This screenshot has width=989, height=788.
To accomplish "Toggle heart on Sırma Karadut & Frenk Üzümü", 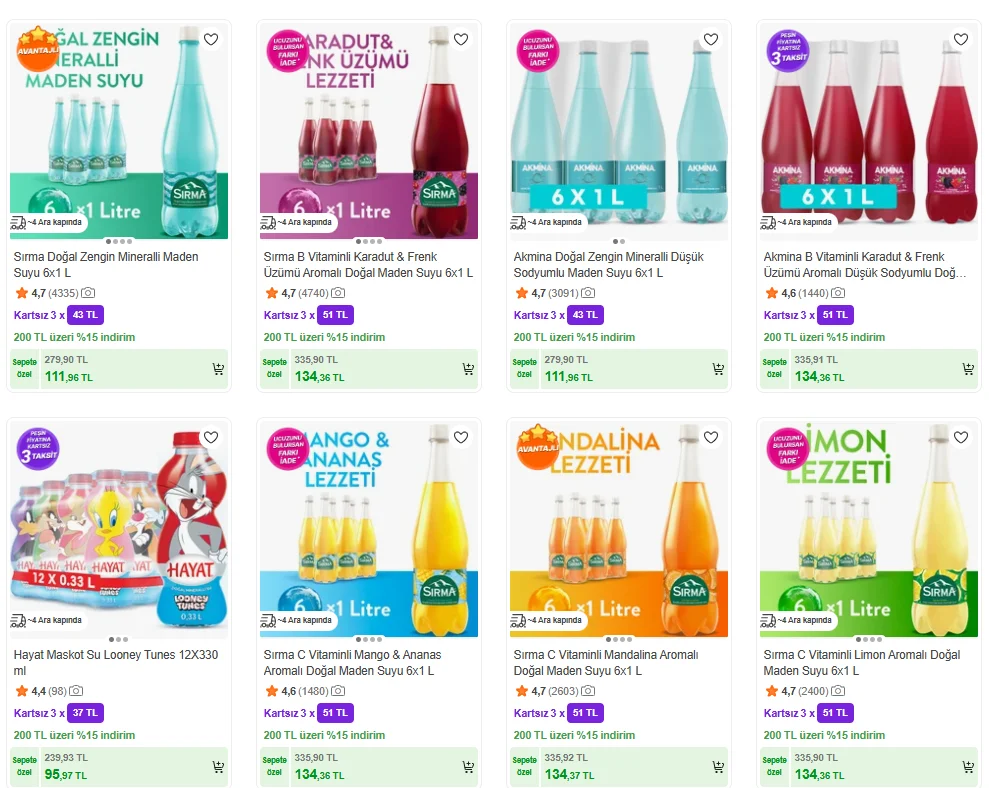I will click(461, 40).
